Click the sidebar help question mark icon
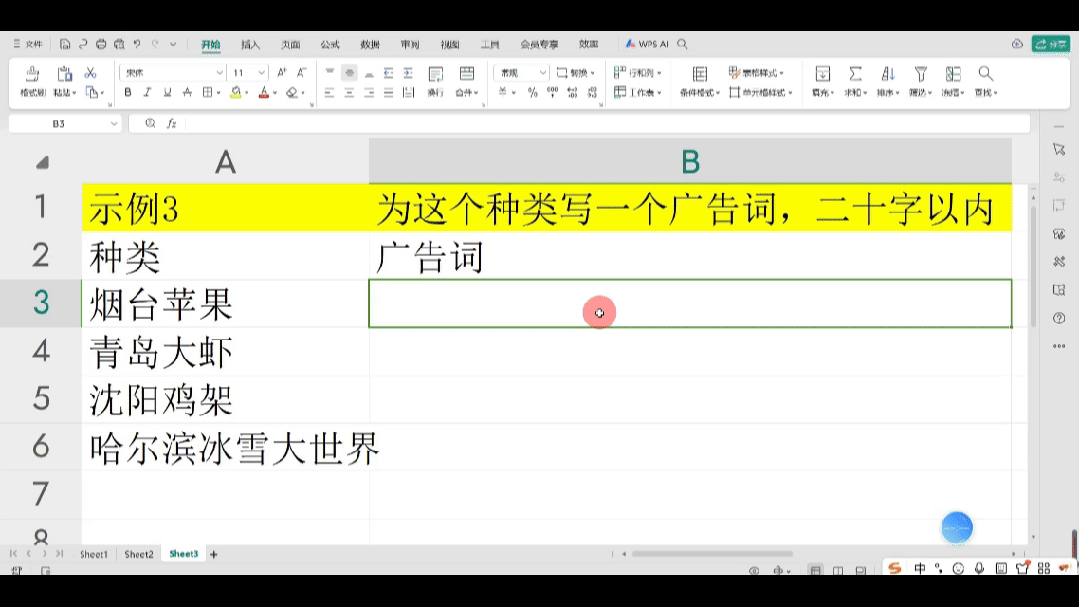This screenshot has width=1079, height=607. pyautogui.click(x=1059, y=318)
